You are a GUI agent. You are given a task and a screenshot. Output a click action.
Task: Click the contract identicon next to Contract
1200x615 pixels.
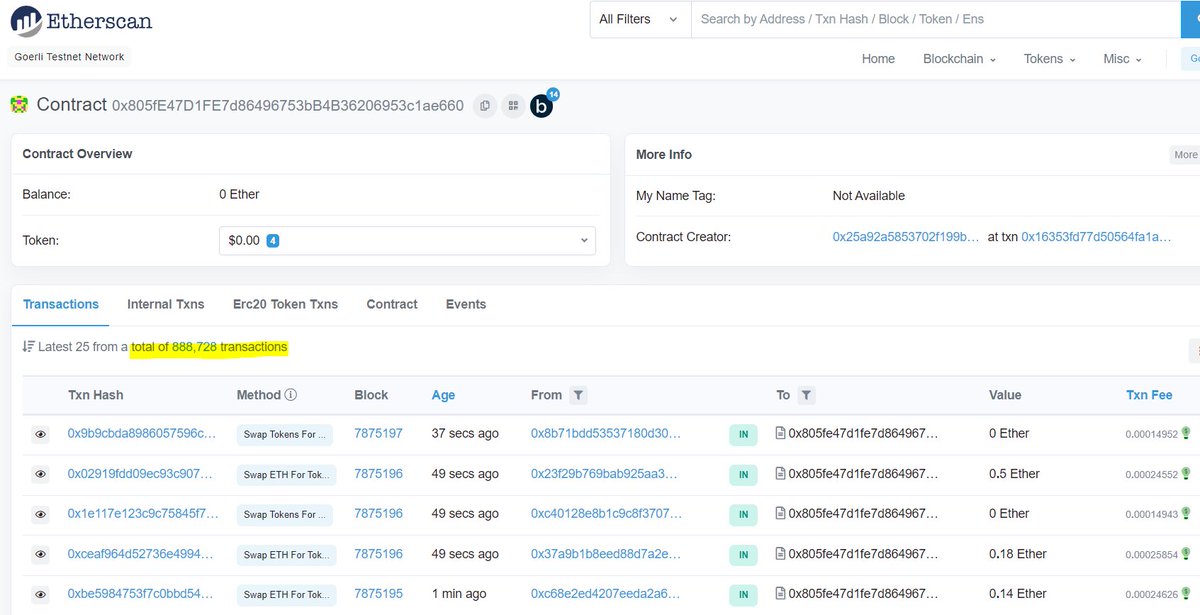pyautogui.click(x=19, y=104)
